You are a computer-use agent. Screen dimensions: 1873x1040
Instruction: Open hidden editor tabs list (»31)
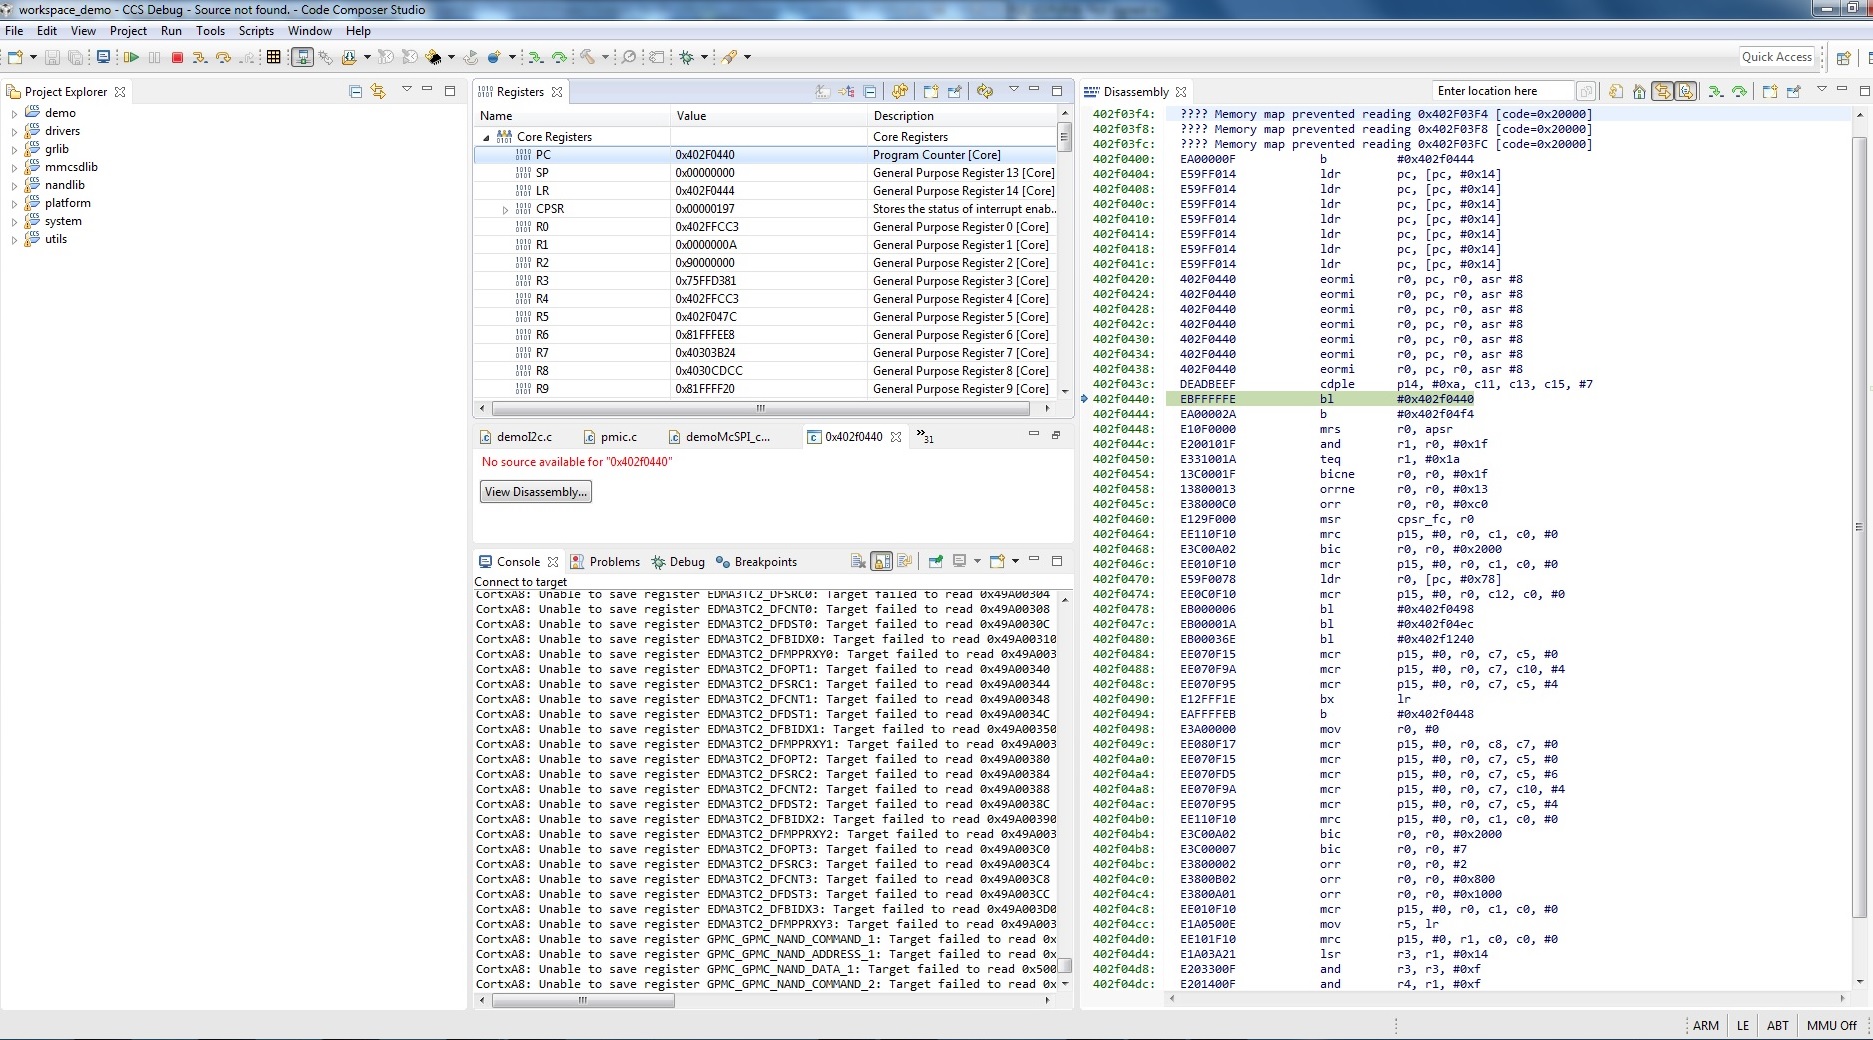pos(925,437)
